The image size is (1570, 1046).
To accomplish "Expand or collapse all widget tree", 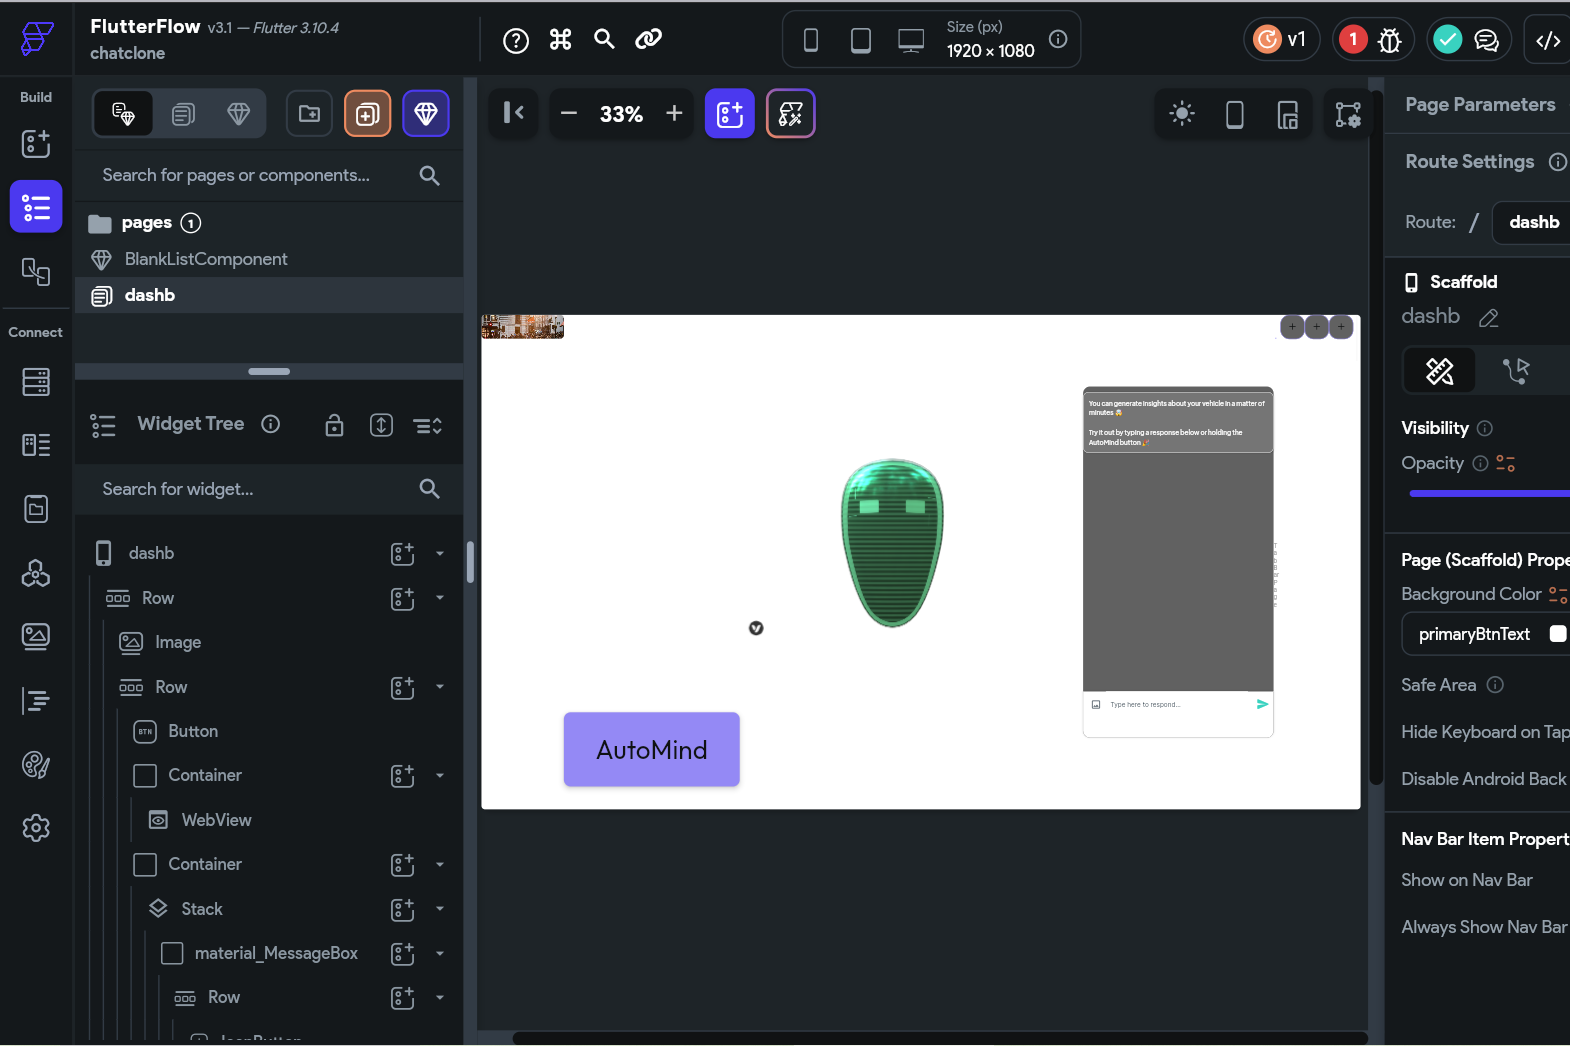I will [382, 425].
